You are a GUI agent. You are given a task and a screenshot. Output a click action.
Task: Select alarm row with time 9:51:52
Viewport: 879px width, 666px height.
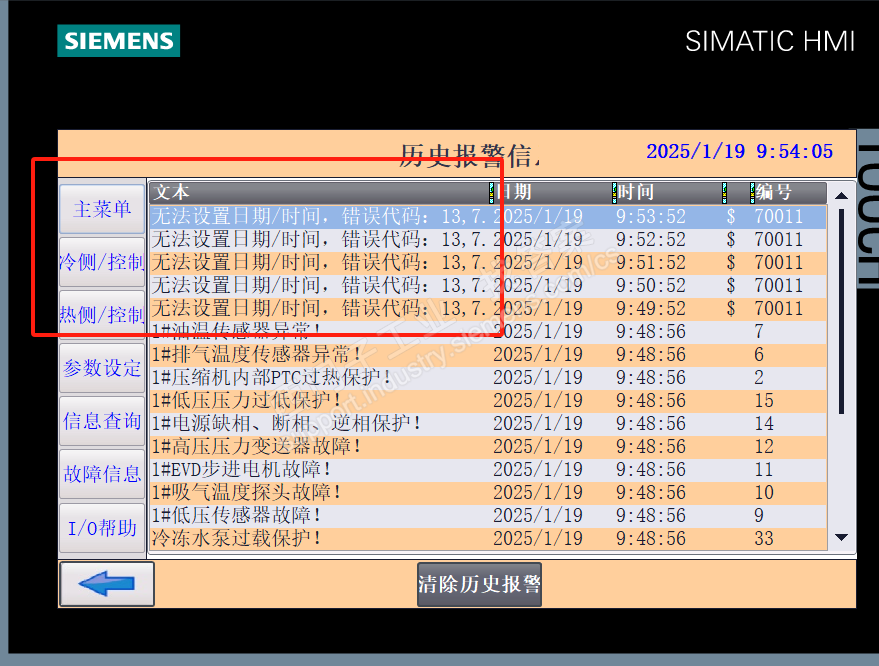488,262
